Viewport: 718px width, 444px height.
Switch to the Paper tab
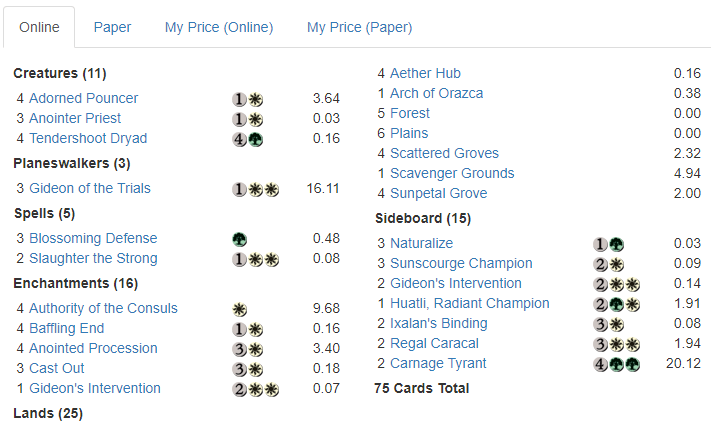pyautogui.click(x=113, y=27)
